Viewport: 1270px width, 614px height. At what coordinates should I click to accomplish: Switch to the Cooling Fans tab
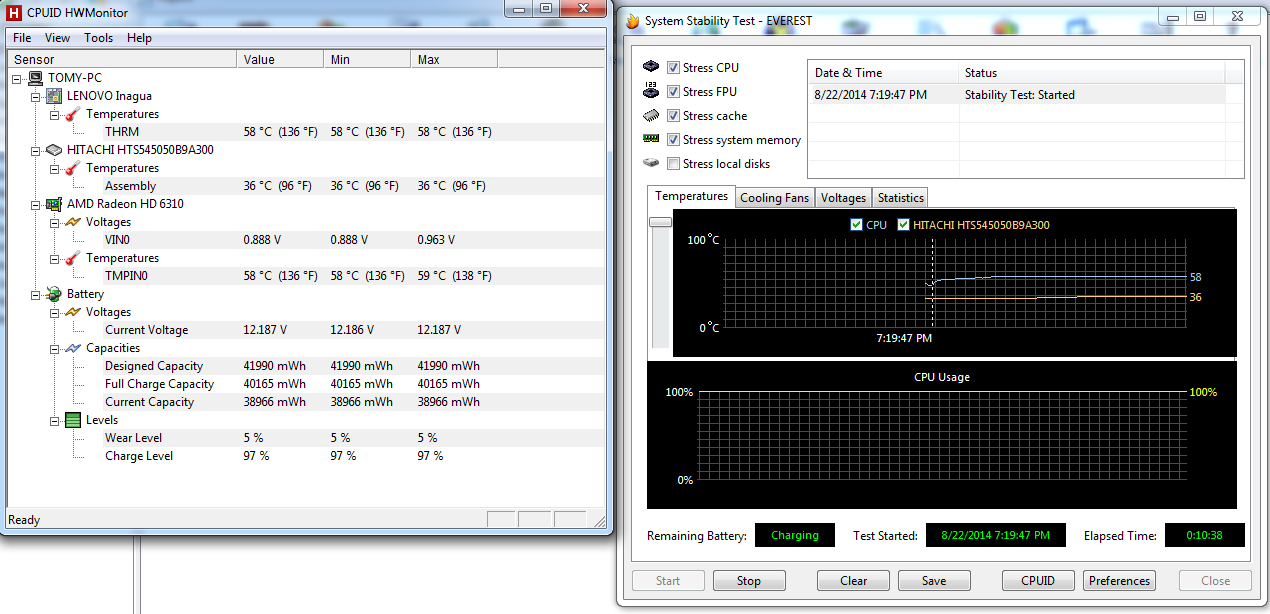pos(774,198)
